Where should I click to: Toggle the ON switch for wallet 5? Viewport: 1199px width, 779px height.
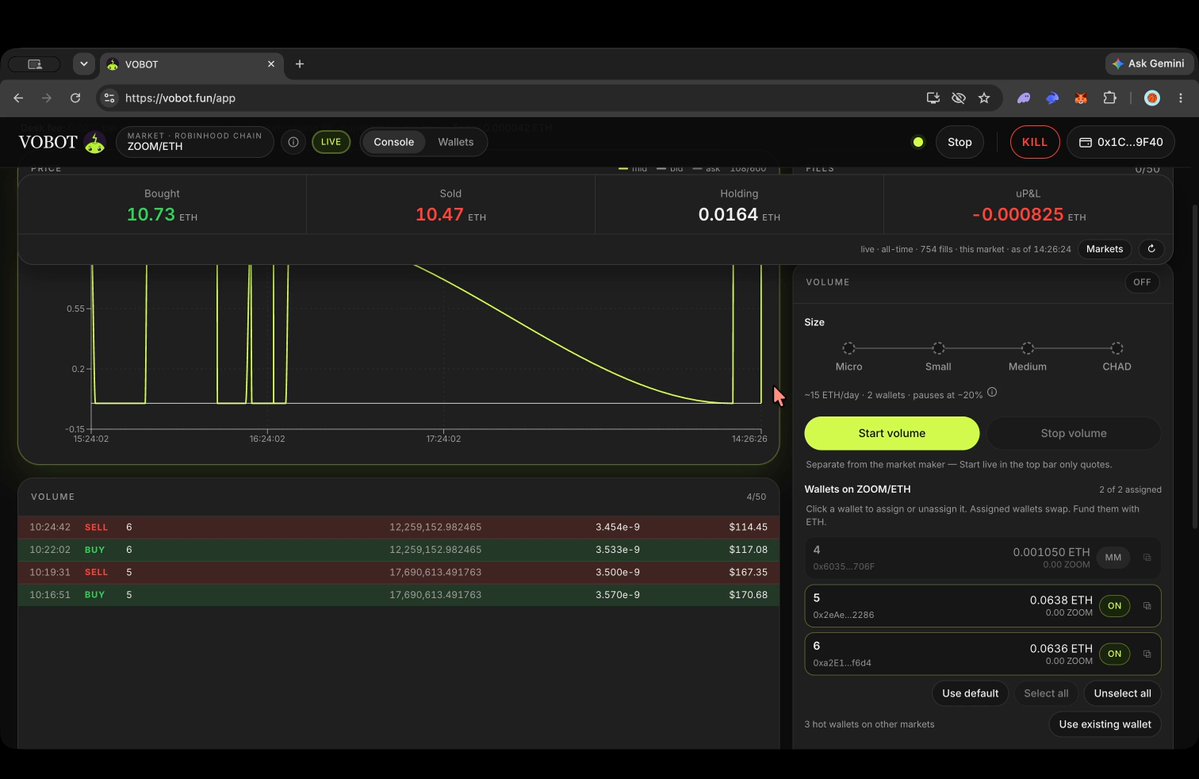coord(1114,605)
